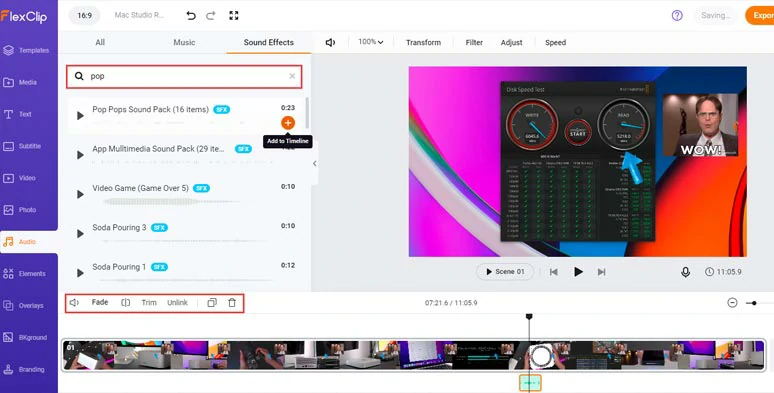The image size is (774, 393).
Task: Start voice recording with microphone icon
Action: [685, 272]
